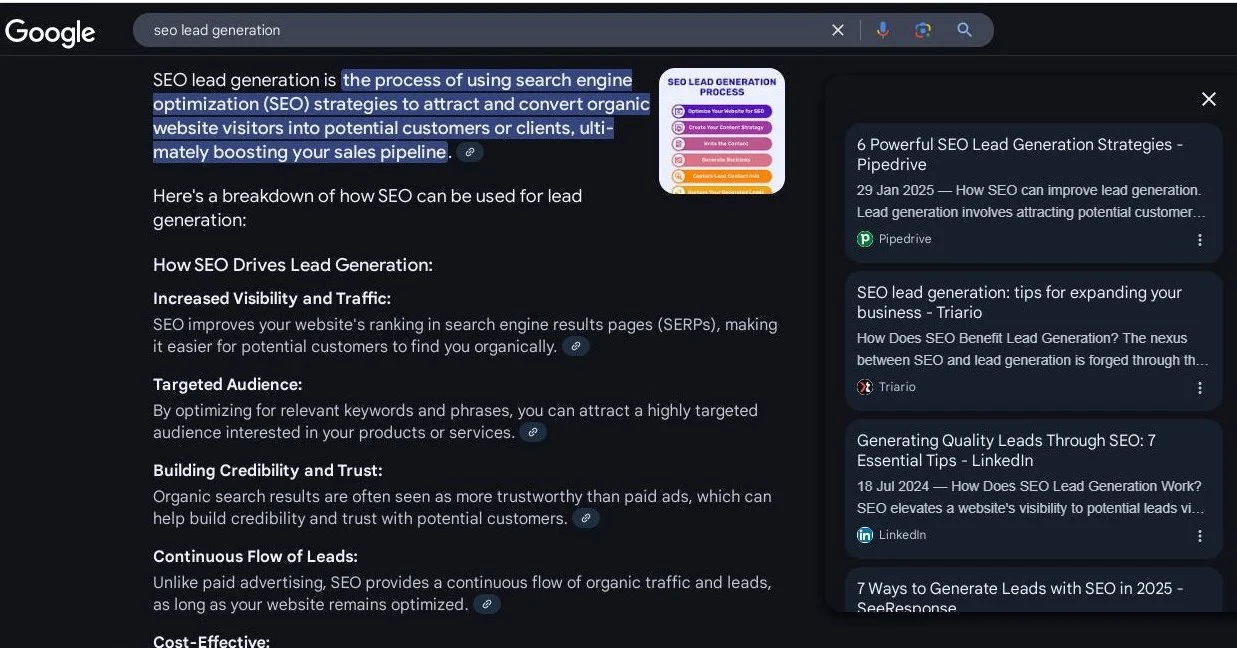Open 'SEO lead generation: tips for expanding' link
The height and width of the screenshot is (648, 1237).
[1019, 302]
